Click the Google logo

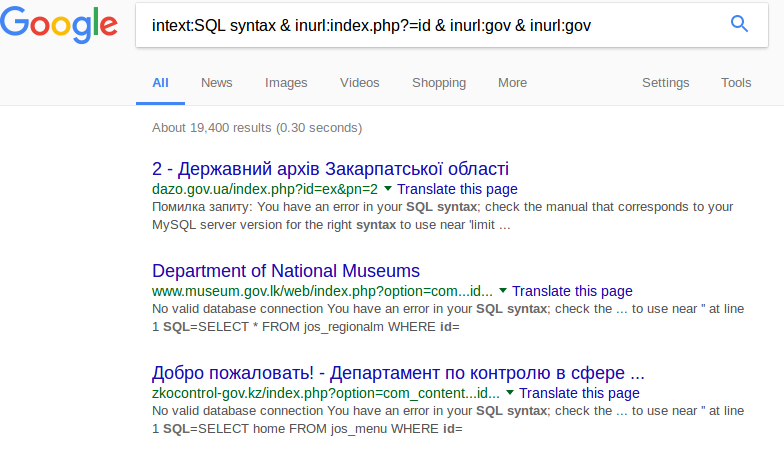coord(58,24)
